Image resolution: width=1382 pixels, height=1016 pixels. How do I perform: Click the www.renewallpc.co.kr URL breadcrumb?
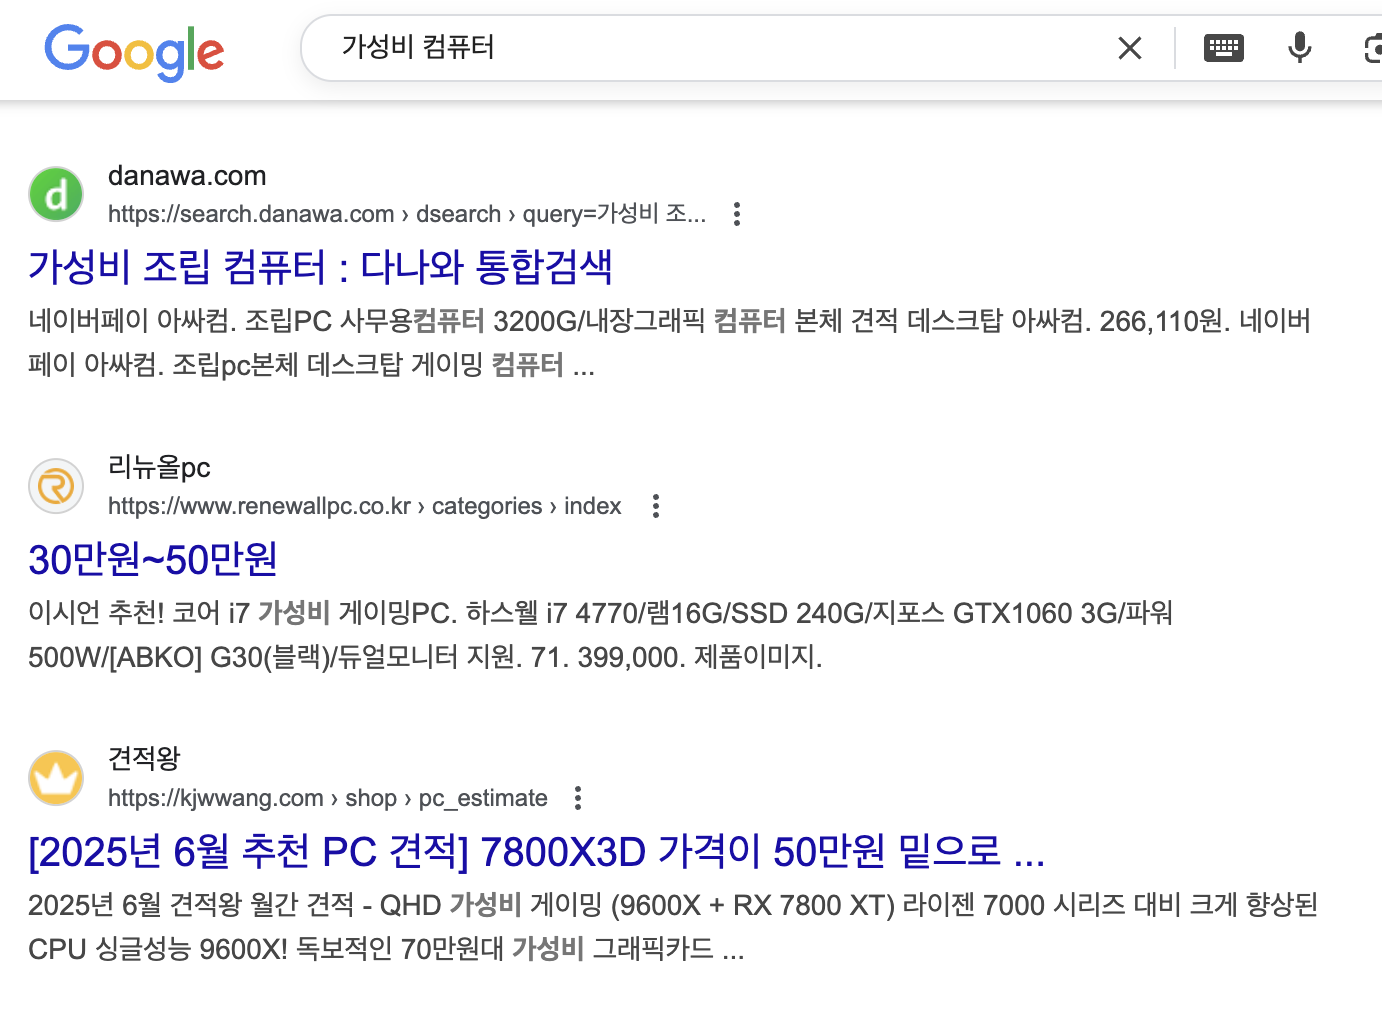click(365, 506)
